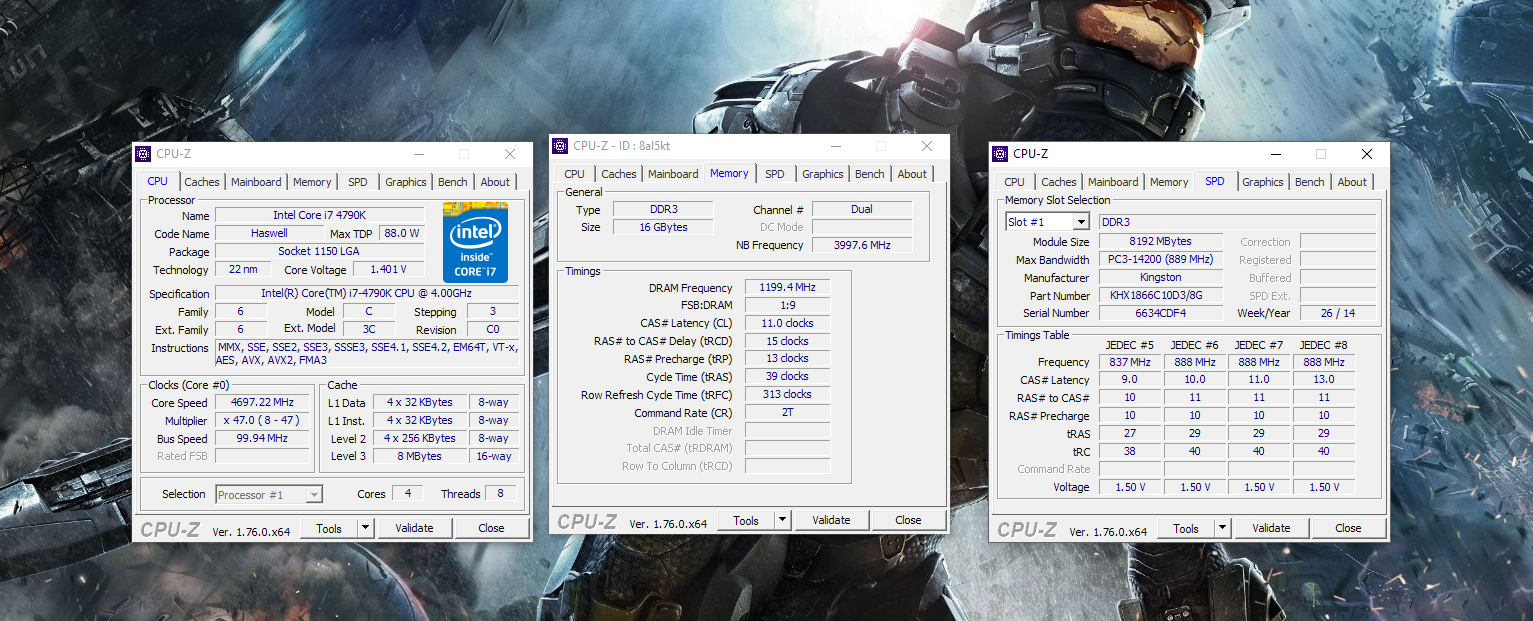
Task: Open Mainboard tab in middle window
Action: [x=673, y=174]
